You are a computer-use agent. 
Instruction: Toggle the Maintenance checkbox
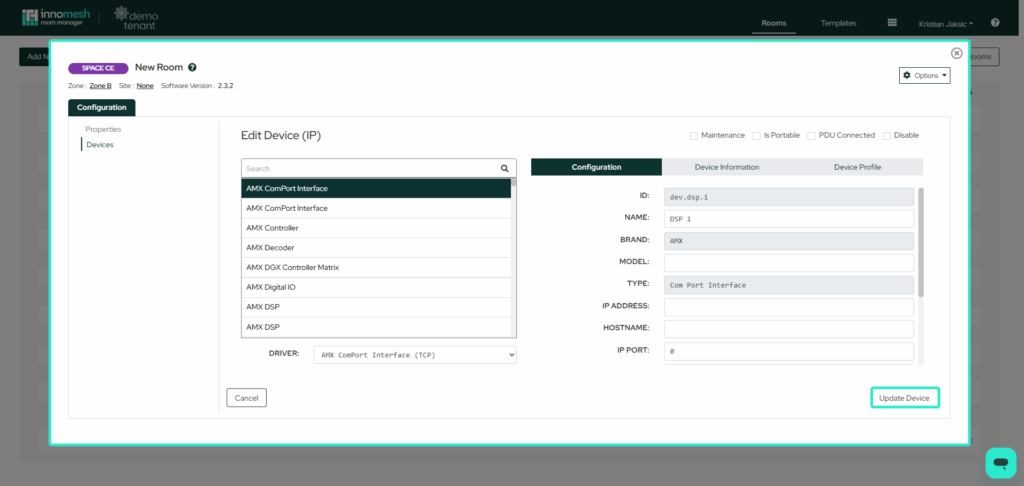[x=694, y=136]
